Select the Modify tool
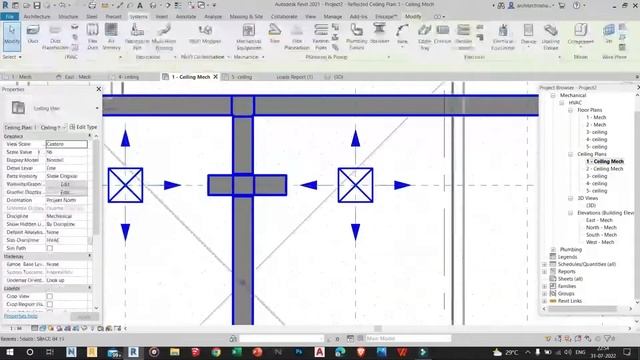The height and width of the screenshot is (360, 640). (12, 37)
